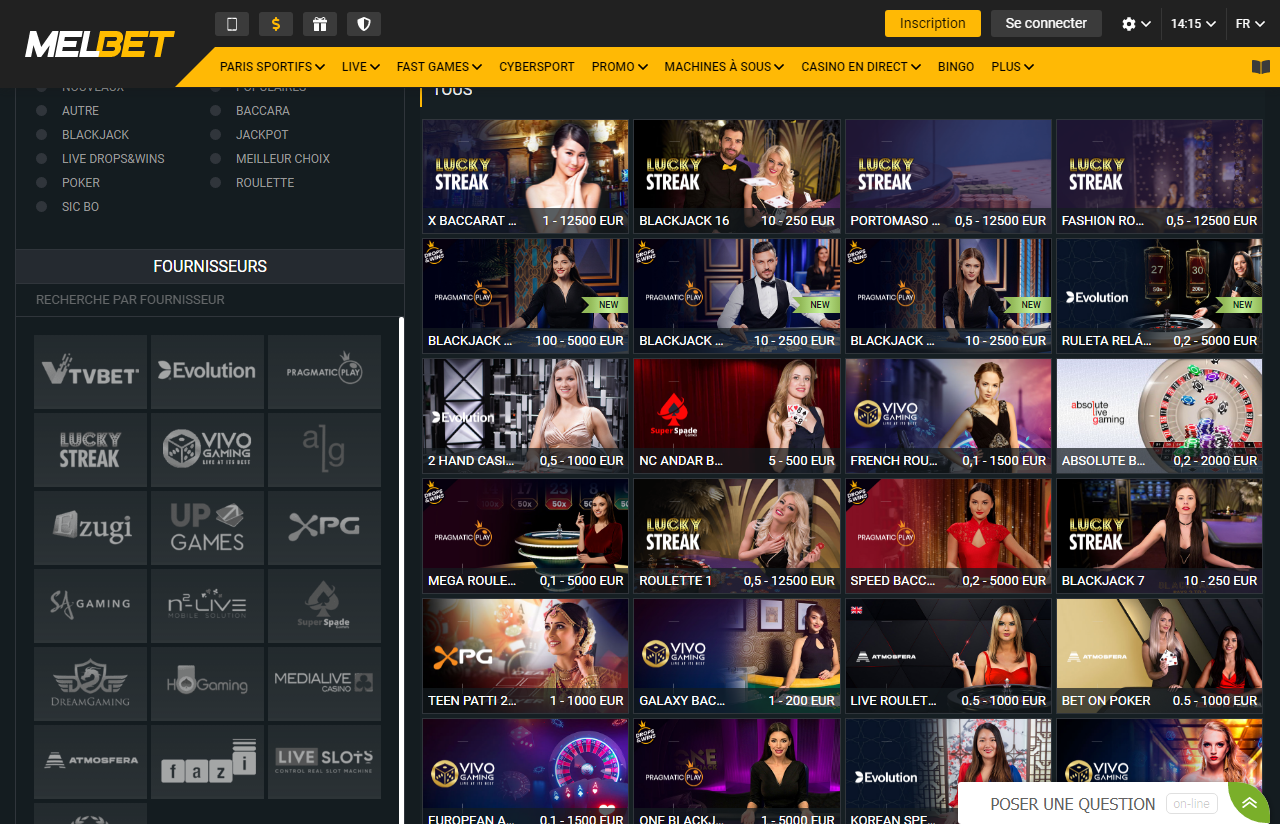Open the BET ON POKER game
Viewport: 1280px width, 824px height.
(x=1159, y=657)
